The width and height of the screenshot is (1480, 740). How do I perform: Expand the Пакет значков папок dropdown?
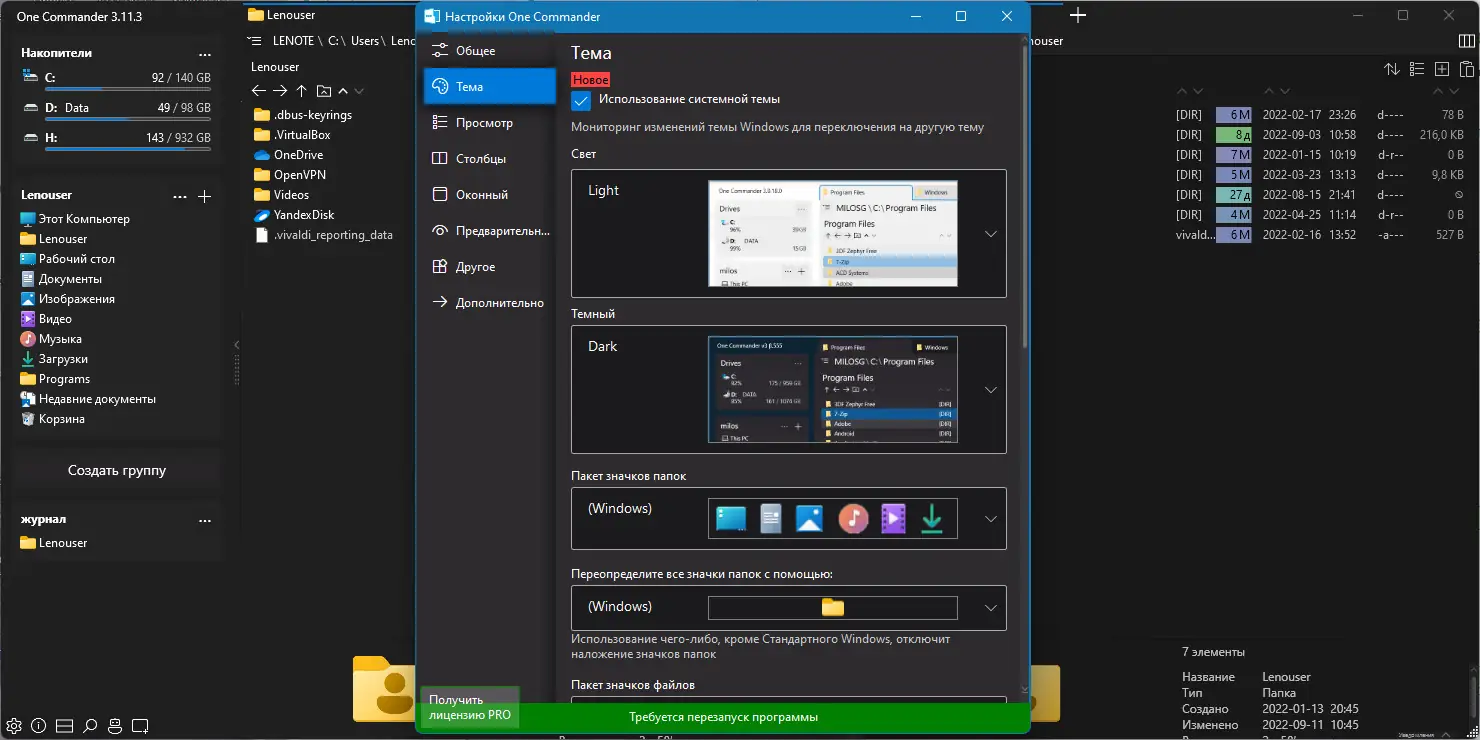point(991,519)
